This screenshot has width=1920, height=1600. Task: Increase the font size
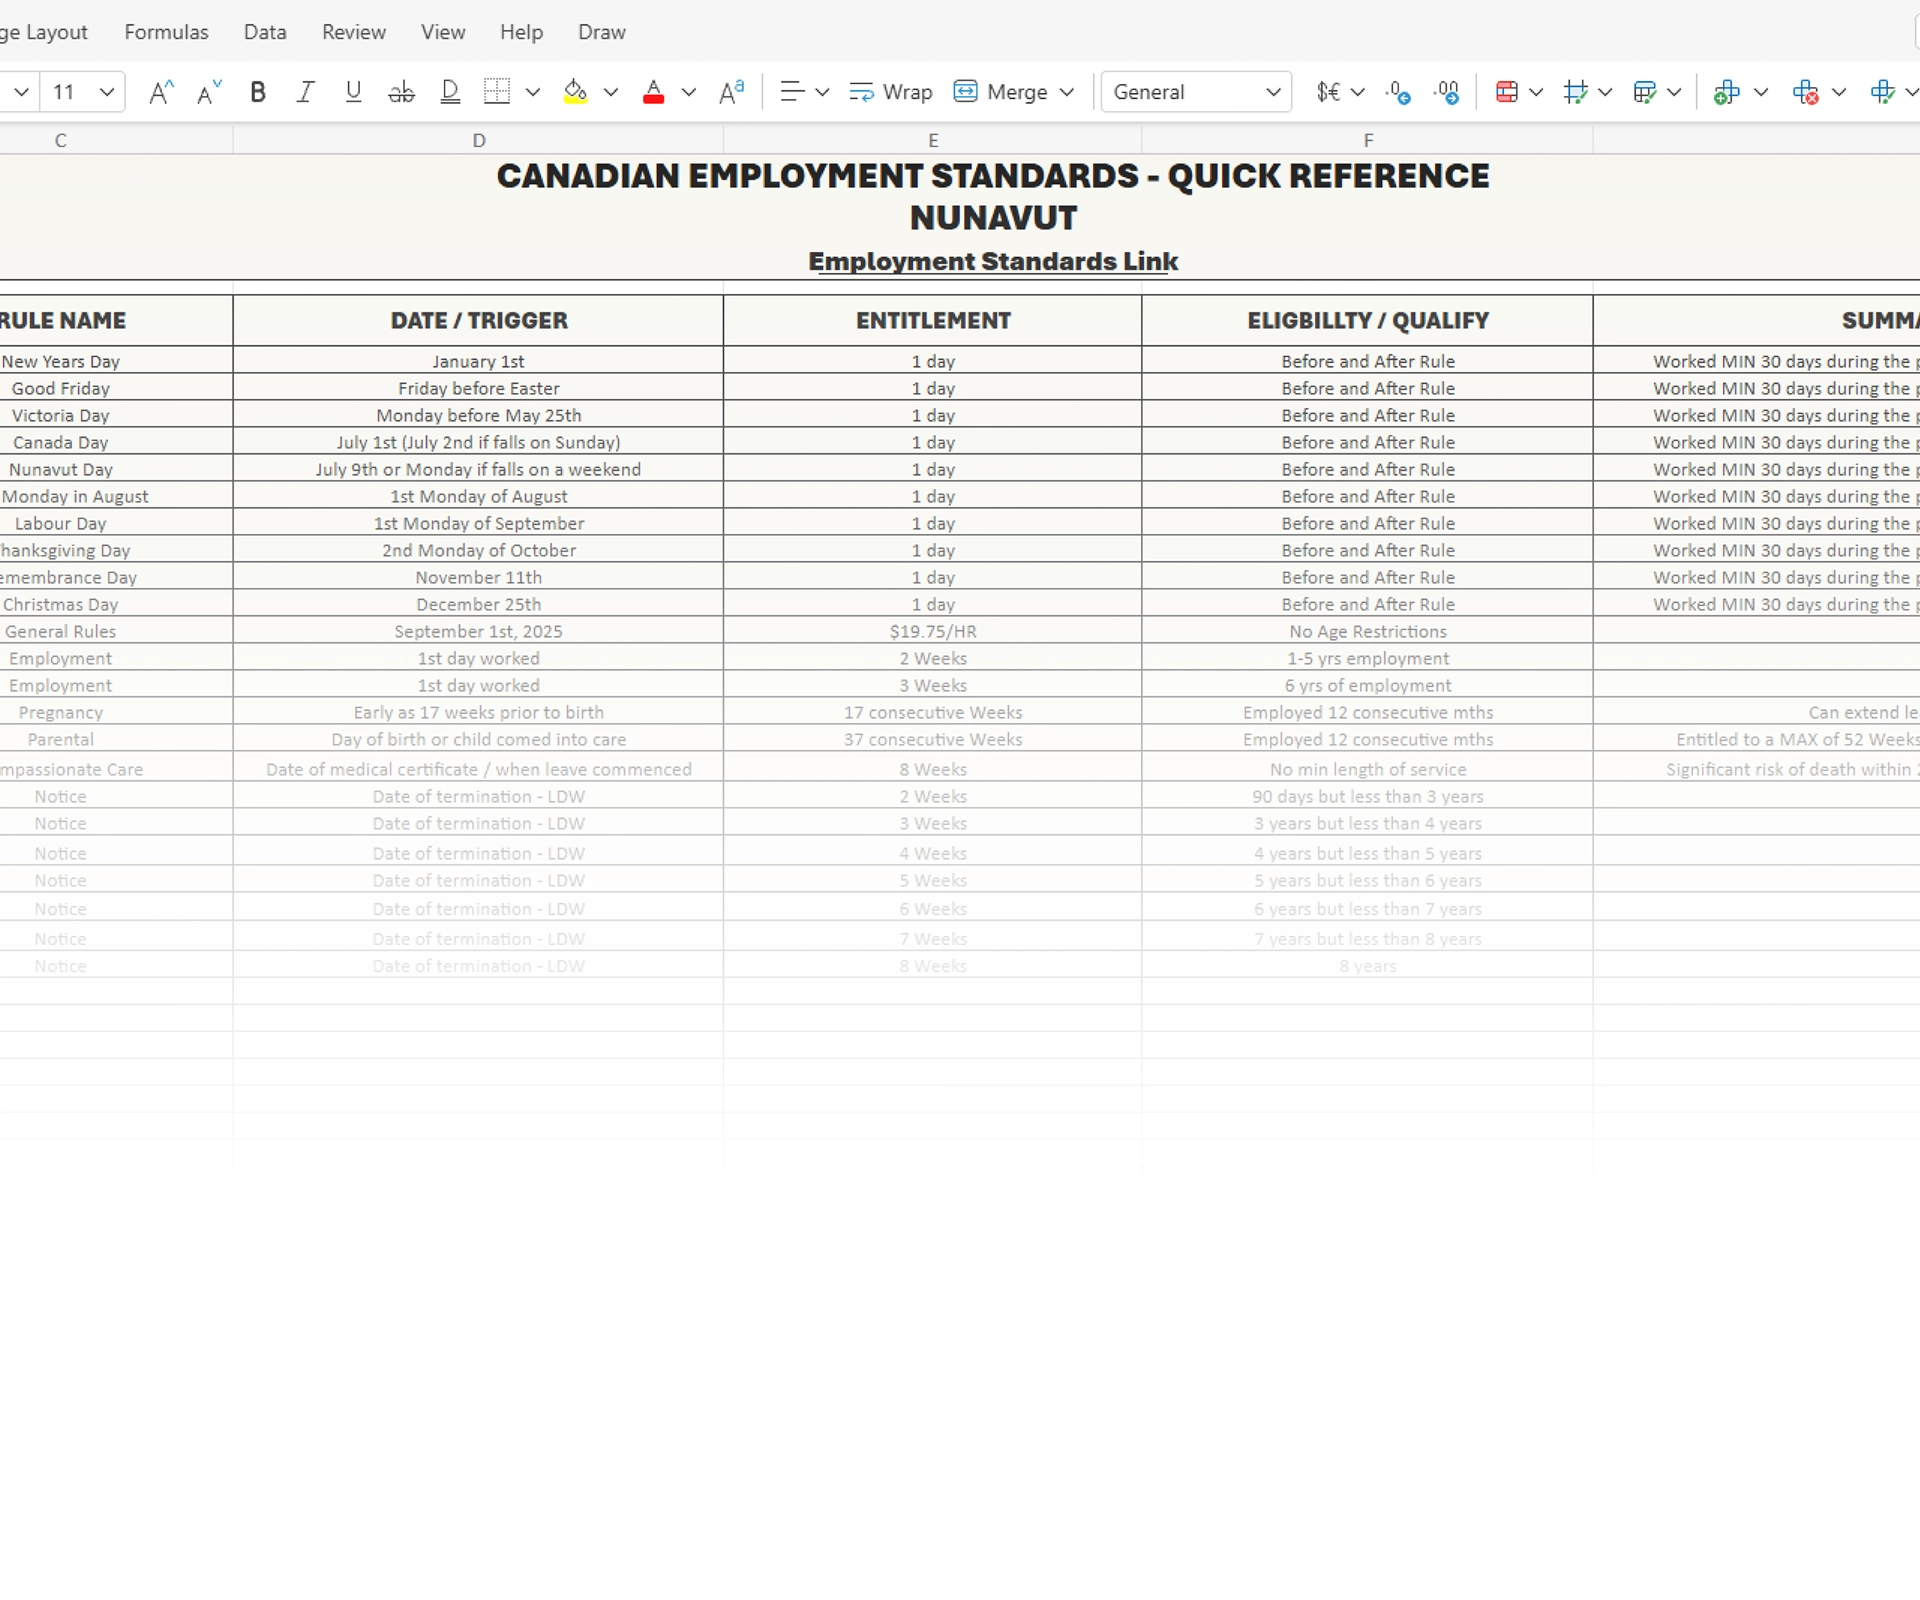tap(161, 92)
